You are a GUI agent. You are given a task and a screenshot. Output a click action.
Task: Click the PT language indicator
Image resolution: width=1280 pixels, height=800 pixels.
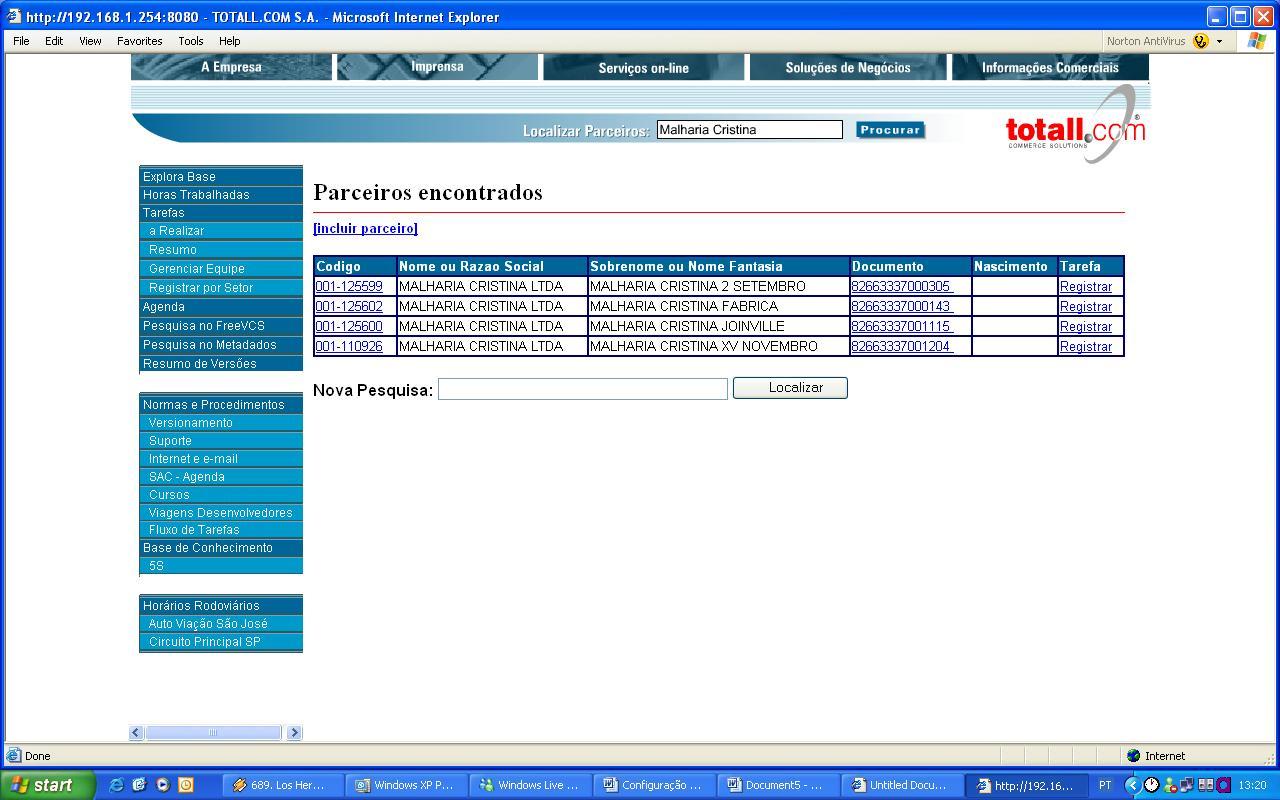pyautogui.click(x=1105, y=785)
